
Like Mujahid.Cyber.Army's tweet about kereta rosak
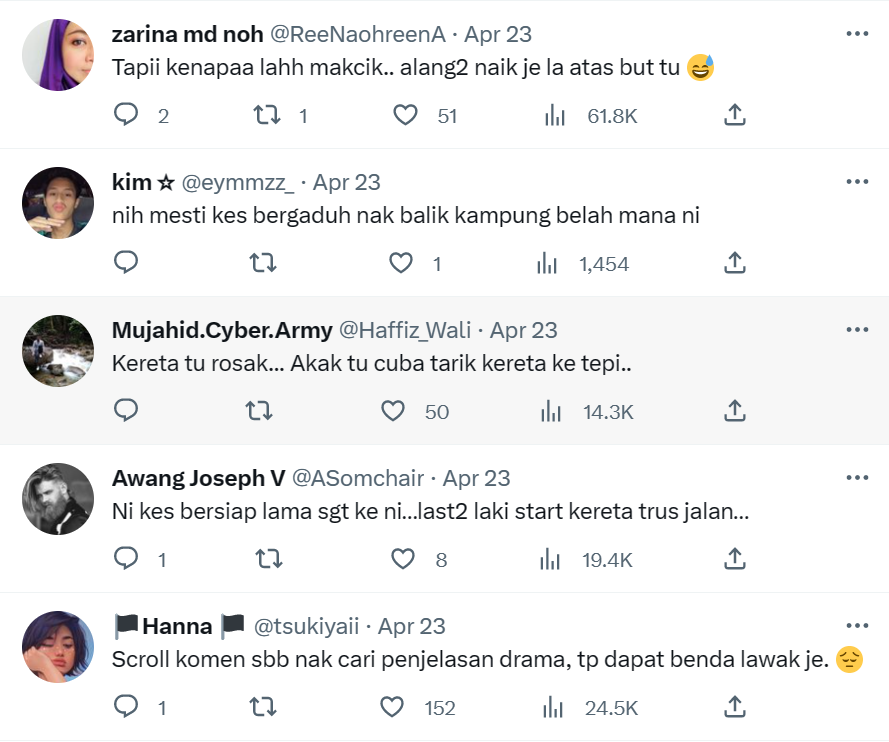[x=393, y=411]
